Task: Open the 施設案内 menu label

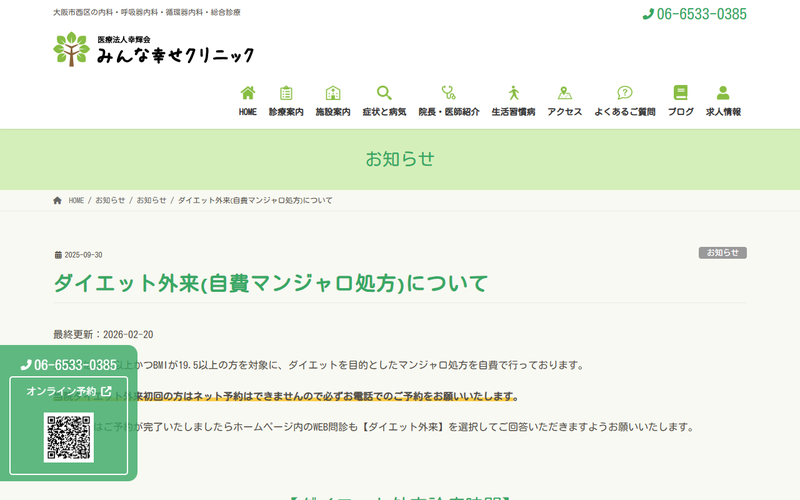Action: click(x=333, y=112)
